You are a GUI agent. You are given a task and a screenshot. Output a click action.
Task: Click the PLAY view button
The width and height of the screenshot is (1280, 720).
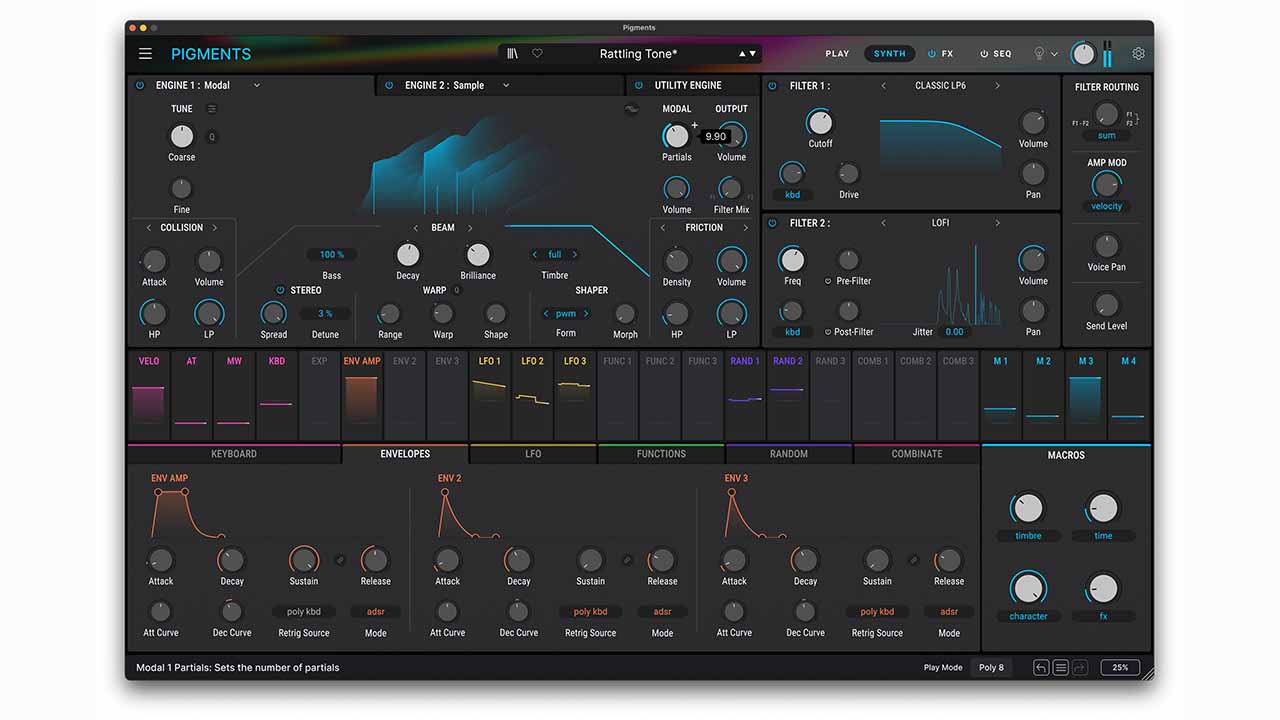[x=837, y=54]
